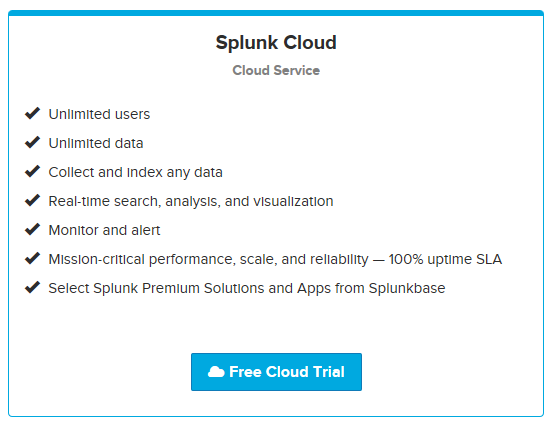Viewport: 550px width, 425px height.
Task: Click the Splunk Cloud heading
Action: tap(276, 43)
